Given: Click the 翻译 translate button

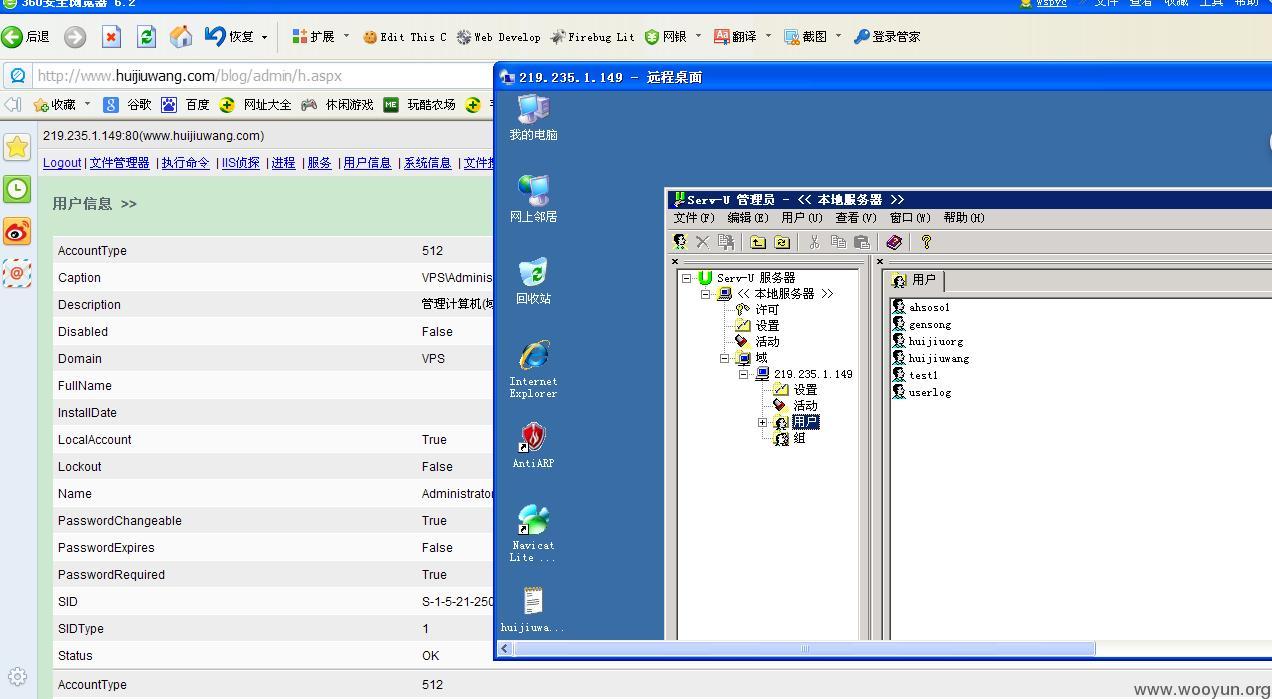Looking at the screenshot, I should point(735,37).
